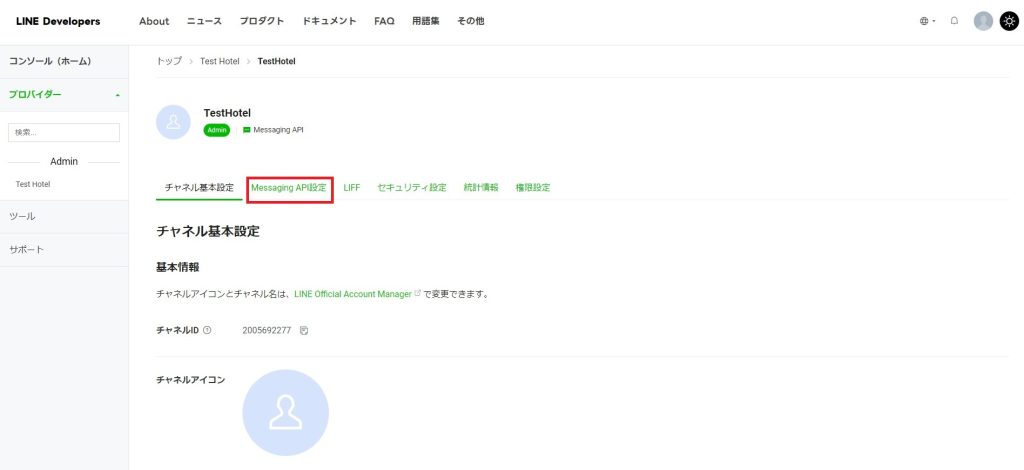Open the ドキュメント menu in header
This screenshot has width=1024, height=470.
[x=328, y=21]
